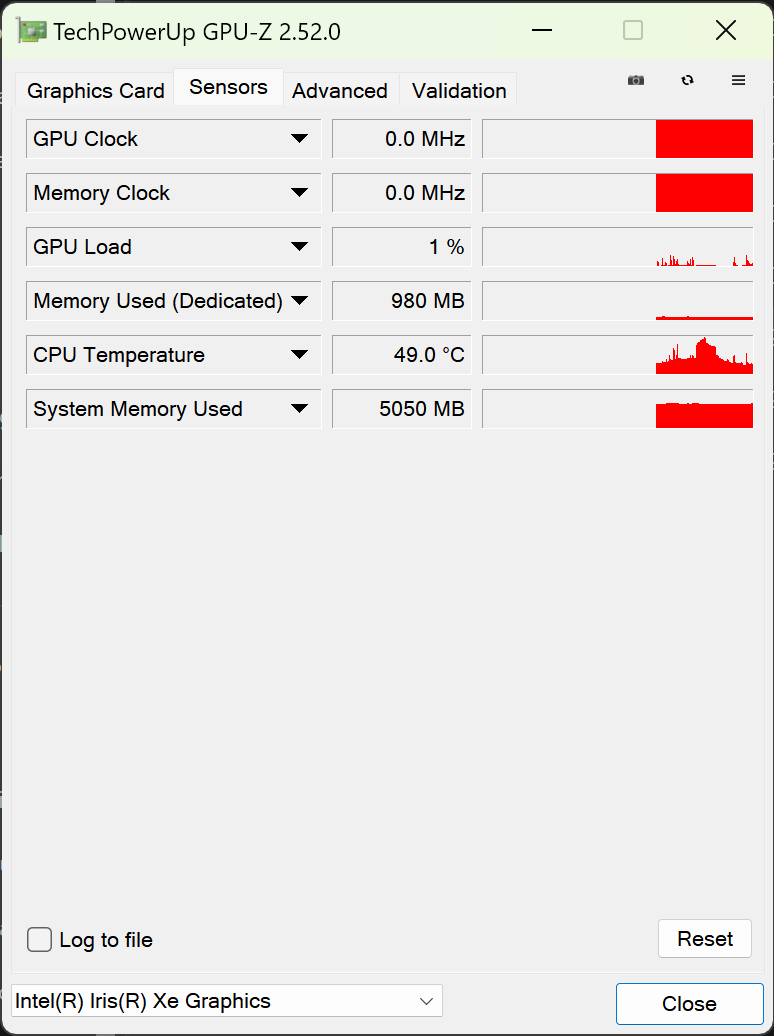Click the GPU Load history graph
774x1036 pixels.
coord(617,247)
